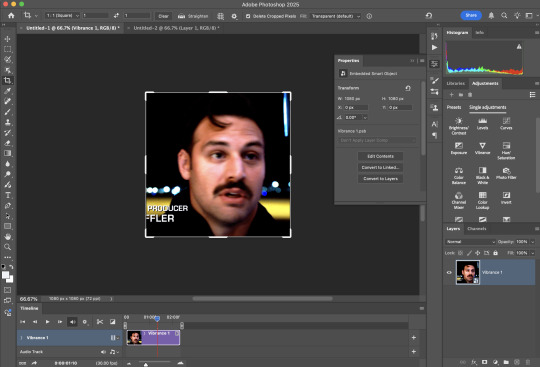Open layer blend mode Normal dropdown
Viewport: 540px width, 367px height.
[470, 242]
